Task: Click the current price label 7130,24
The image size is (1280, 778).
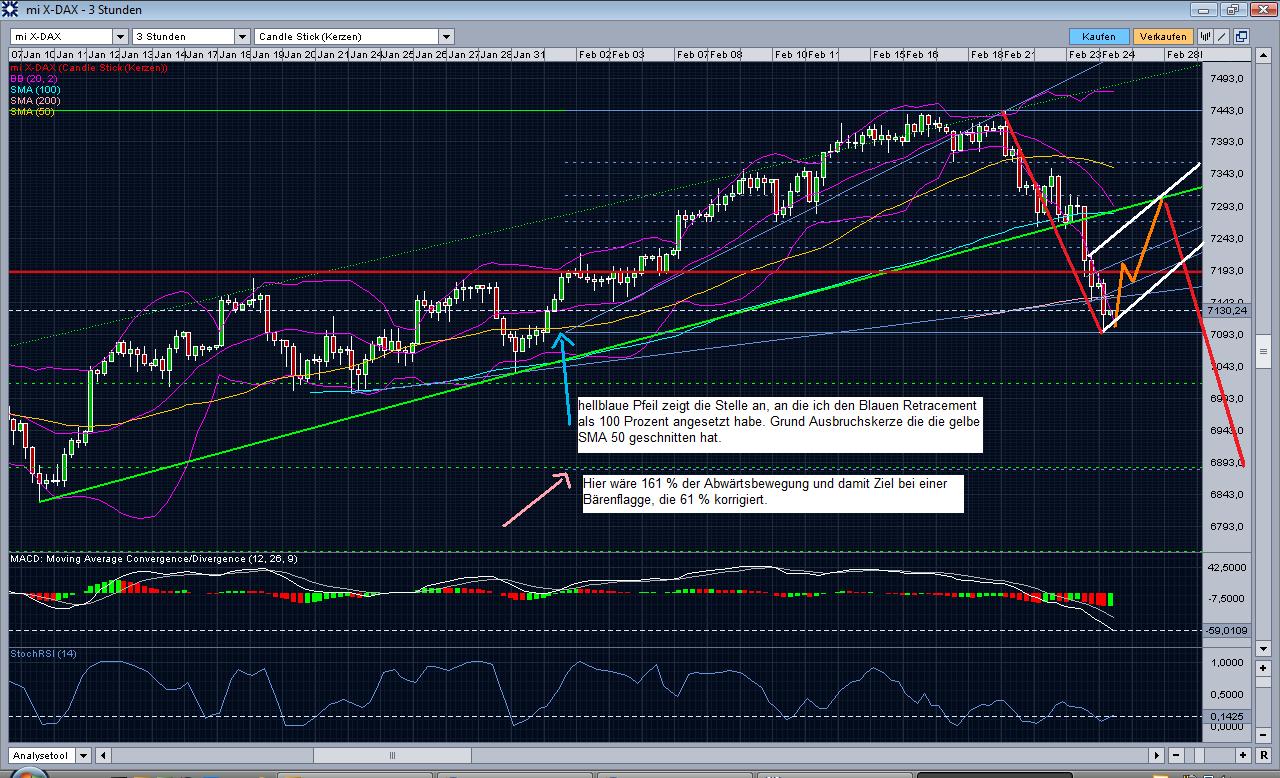Action: (1227, 310)
